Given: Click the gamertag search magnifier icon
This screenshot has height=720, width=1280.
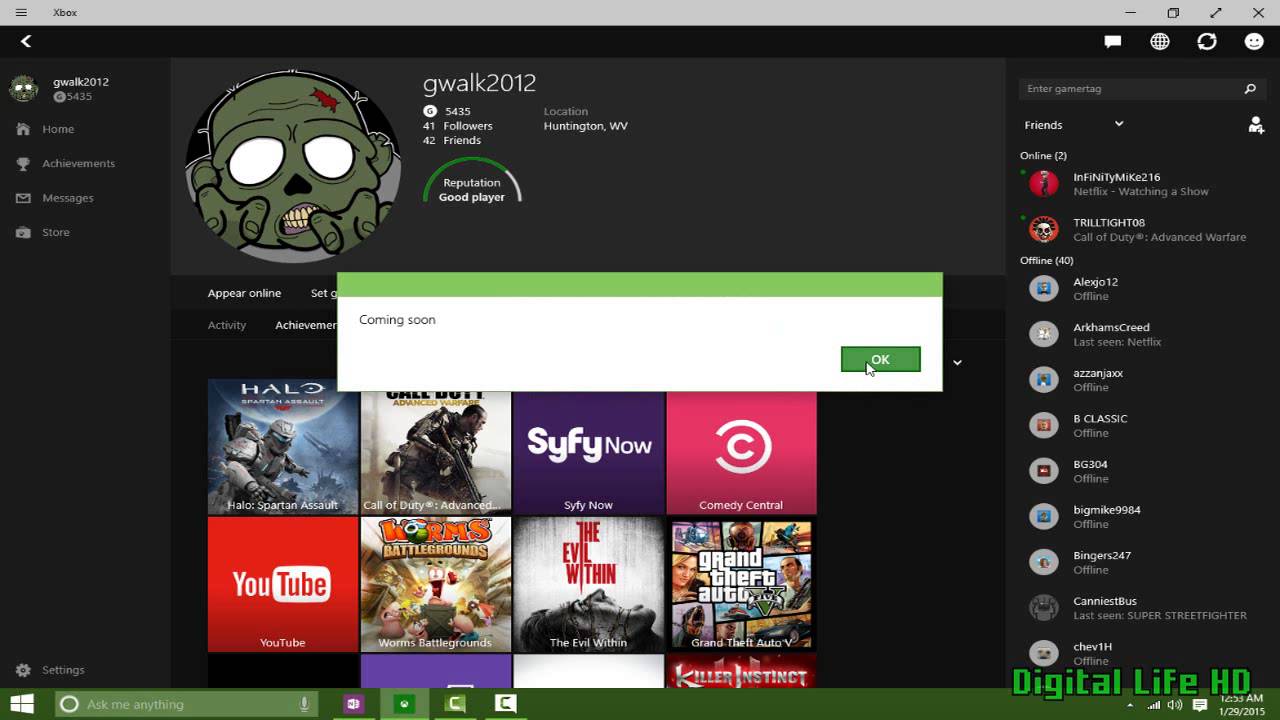Looking at the screenshot, I should 1250,89.
